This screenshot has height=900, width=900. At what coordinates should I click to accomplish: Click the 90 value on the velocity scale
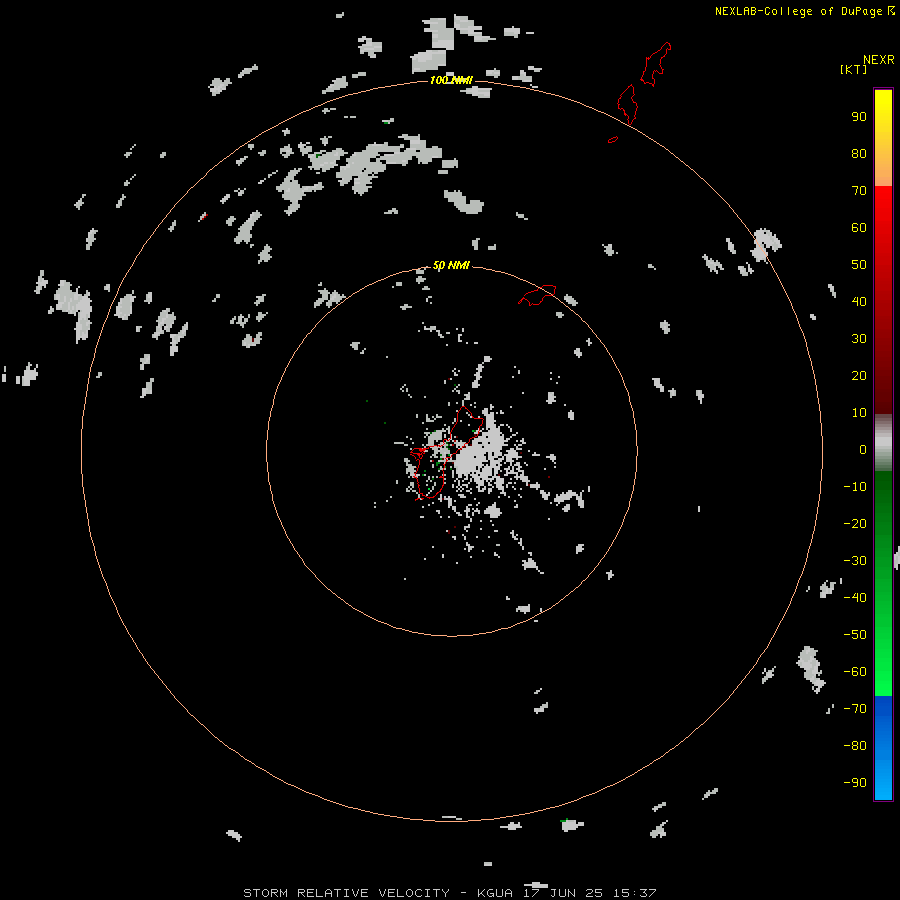(x=859, y=117)
